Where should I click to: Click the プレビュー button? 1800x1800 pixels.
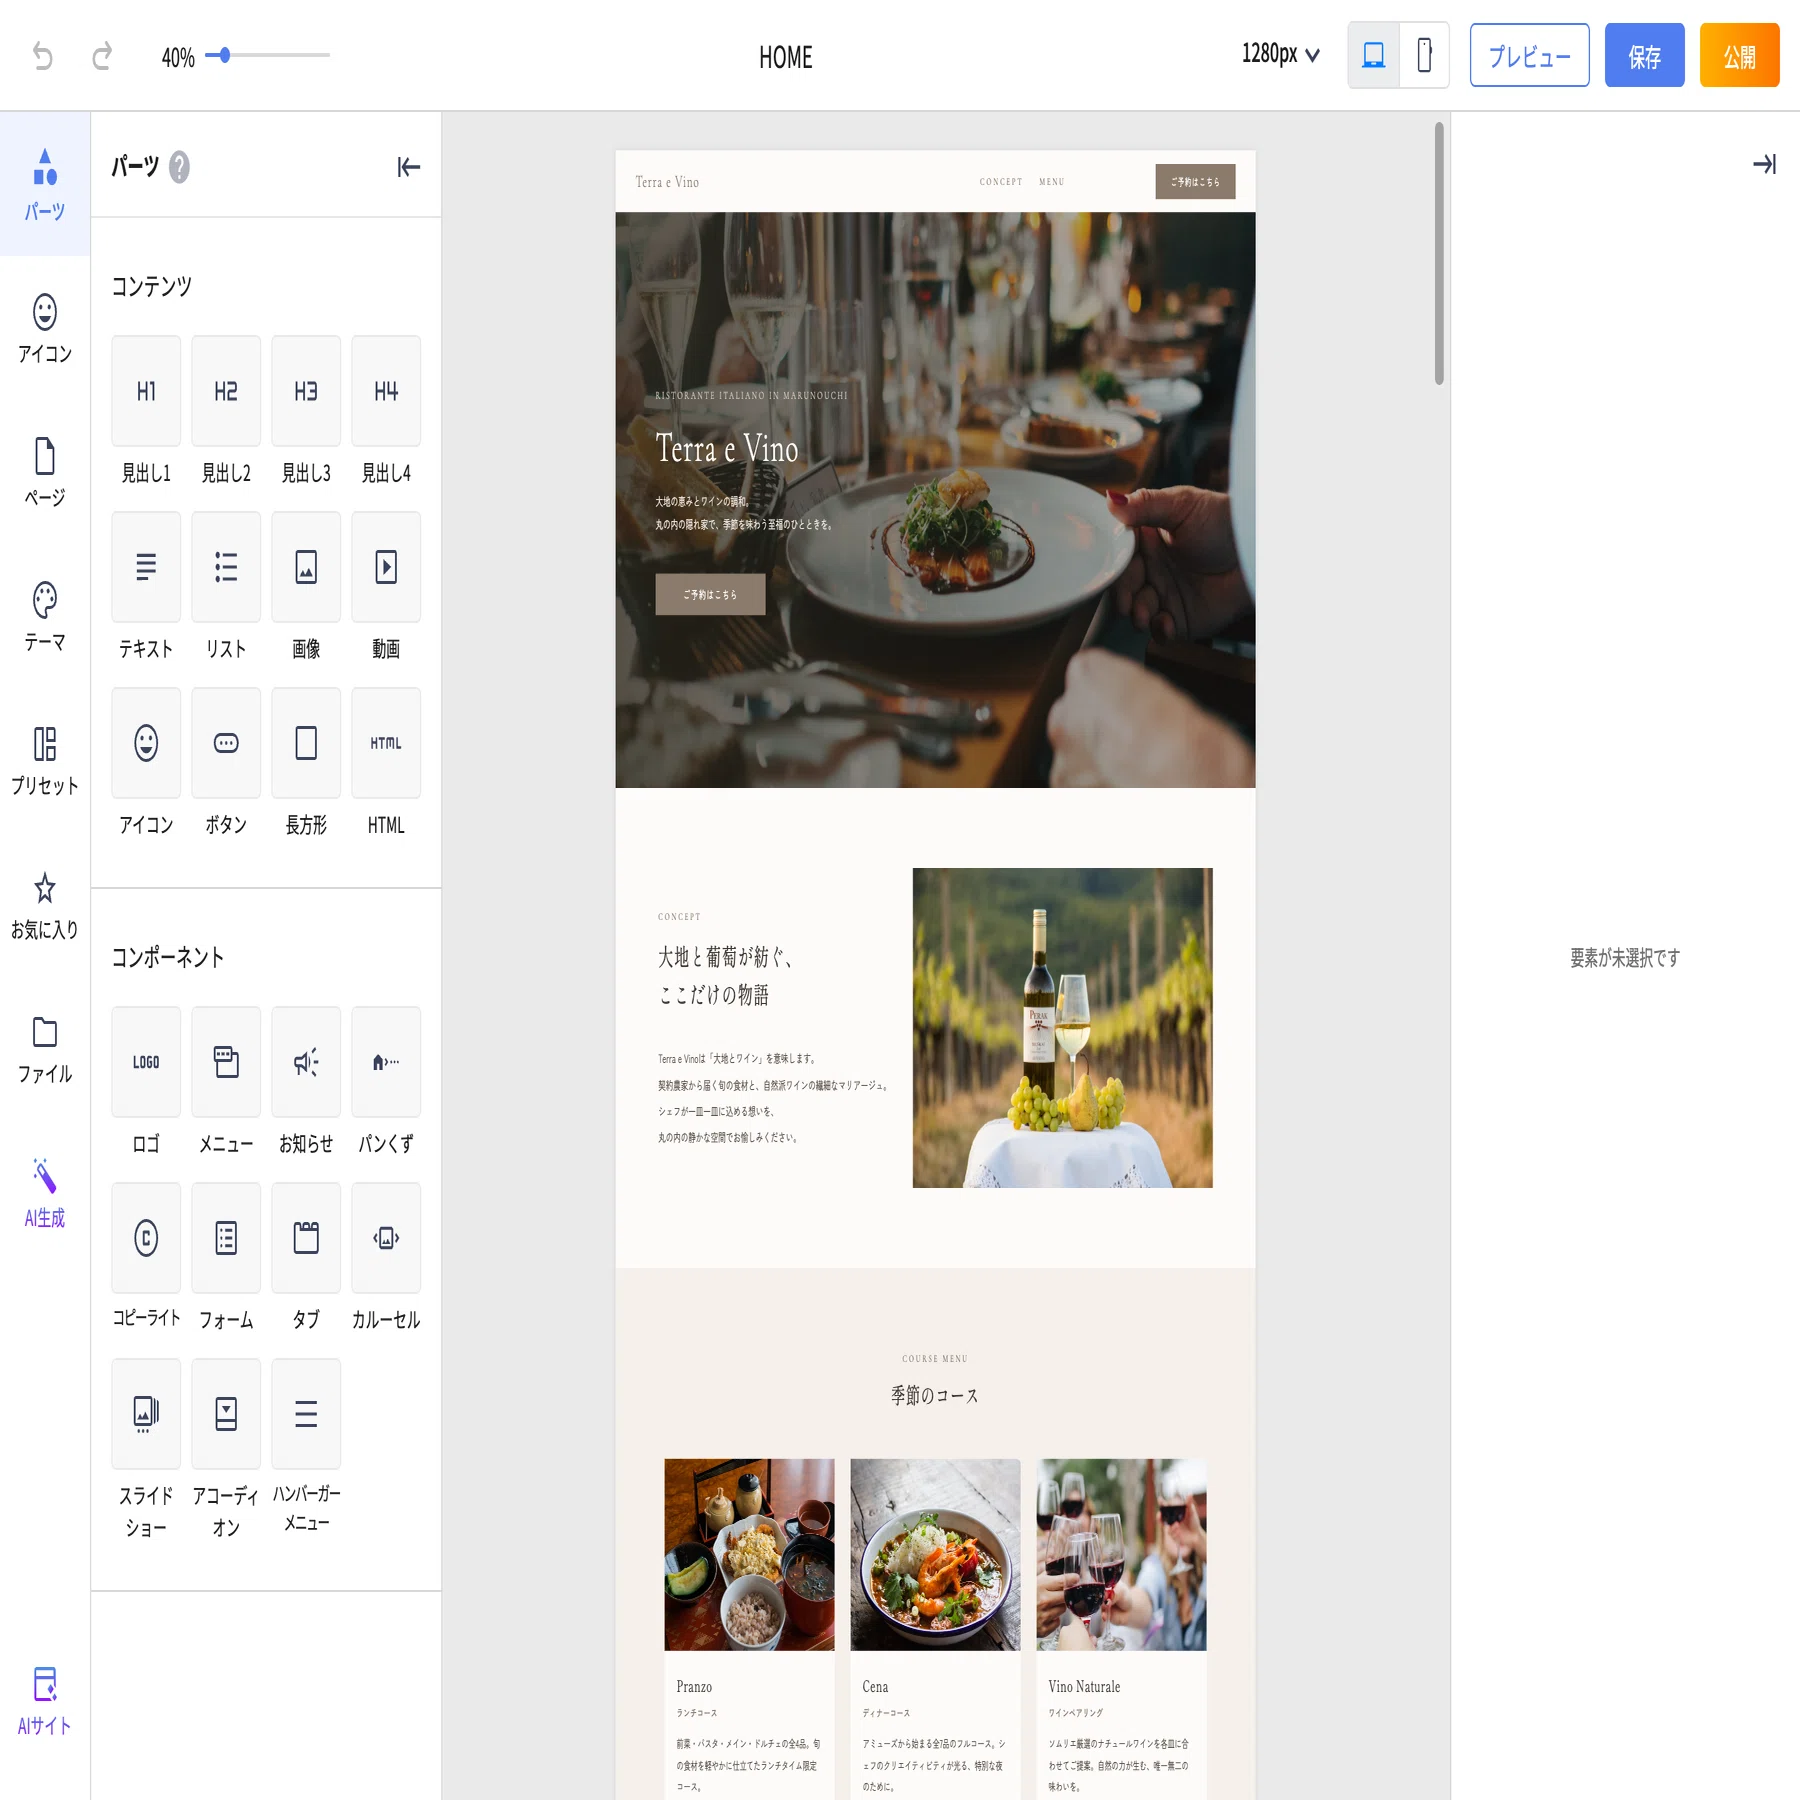(x=1529, y=55)
